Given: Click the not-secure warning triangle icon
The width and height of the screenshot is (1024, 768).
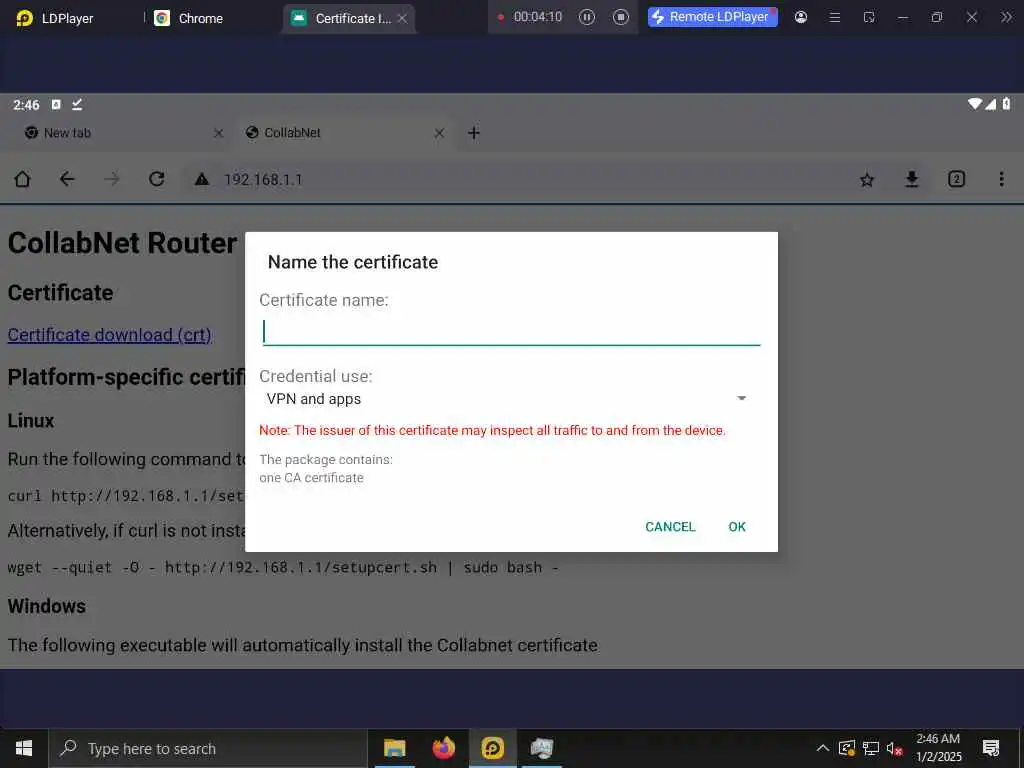Looking at the screenshot, I should click(x=202, y=179).
